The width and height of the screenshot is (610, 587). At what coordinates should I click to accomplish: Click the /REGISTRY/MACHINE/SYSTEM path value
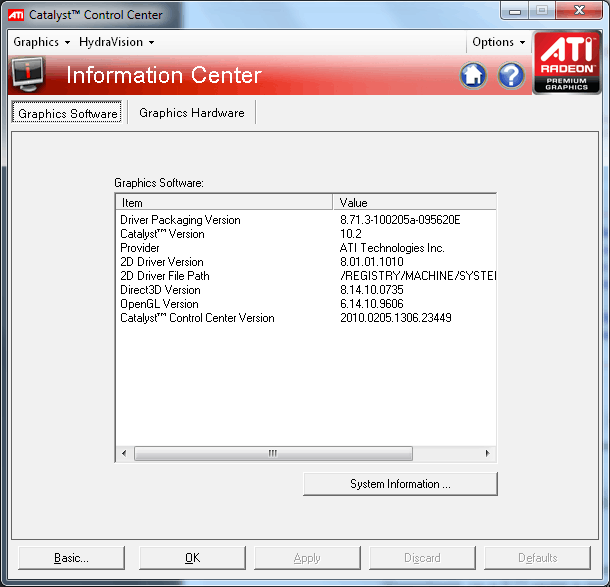pyautogui.click(x=418, y=276)
